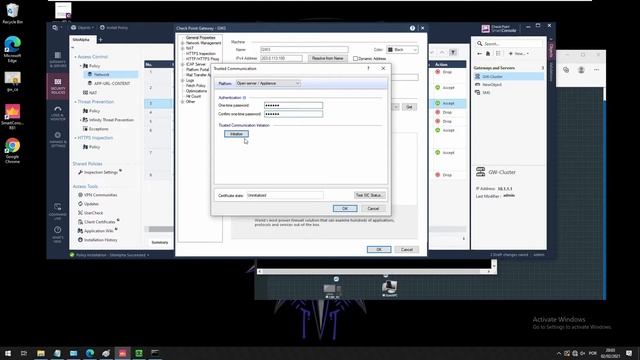Click the back arrow in objects panel
Screen dimensions: 640x360
click(479, 53)
